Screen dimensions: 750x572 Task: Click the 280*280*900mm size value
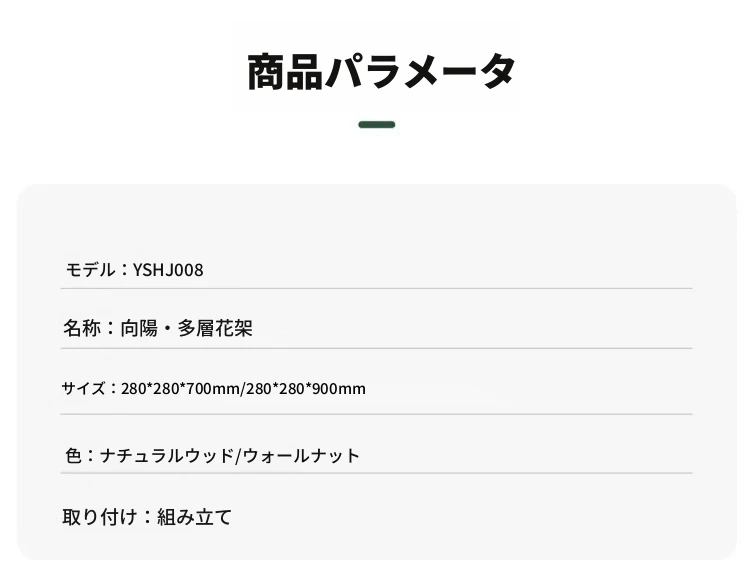(x=306, y=389)
